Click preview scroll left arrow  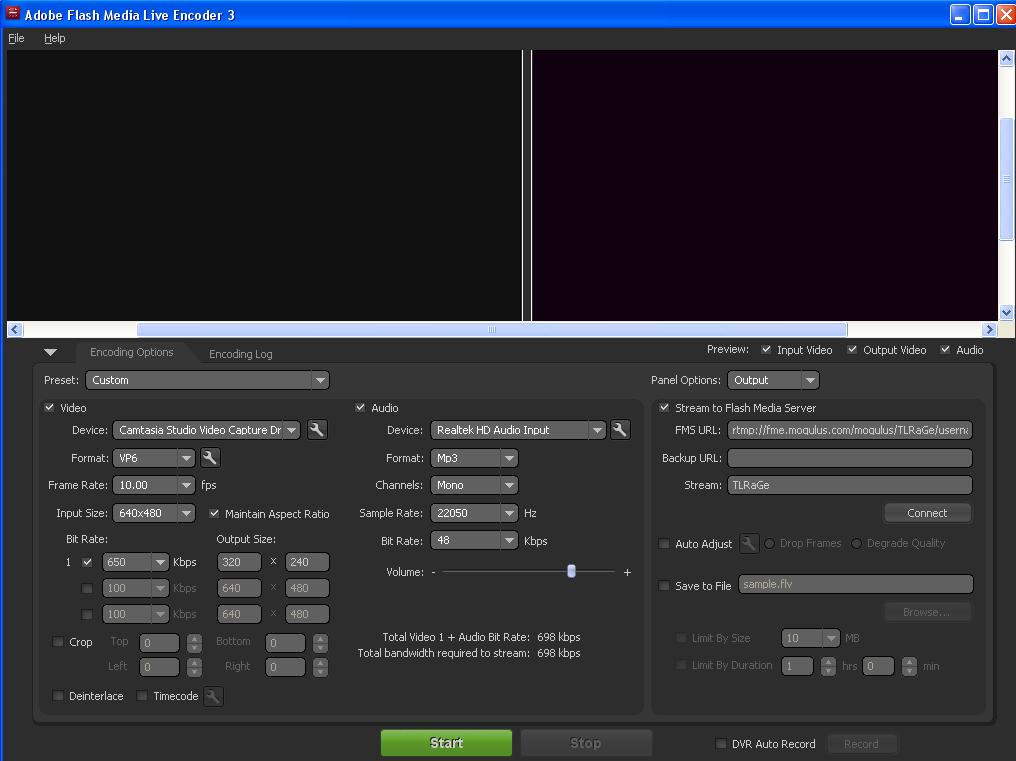pyautogui.click(x=15, y=329)
